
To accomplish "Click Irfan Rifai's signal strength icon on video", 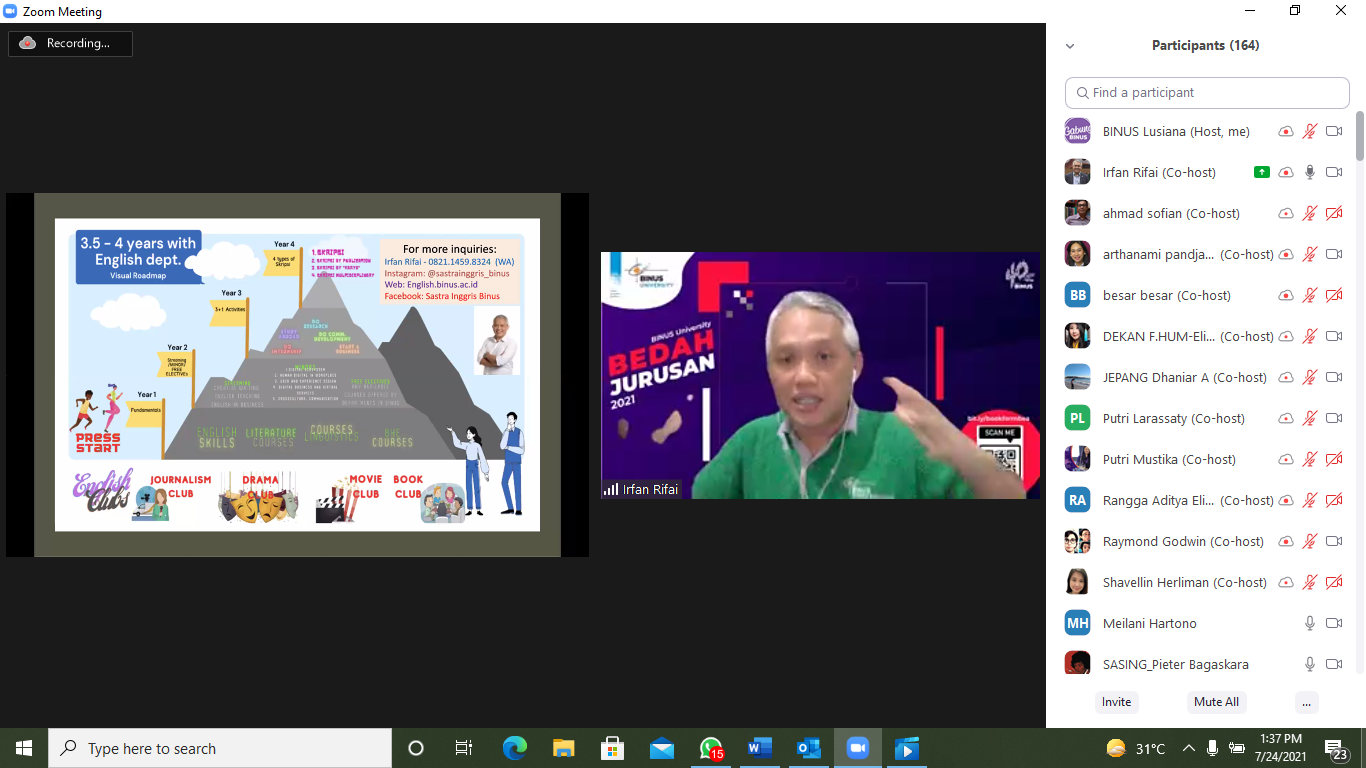I will click(610, 489).
